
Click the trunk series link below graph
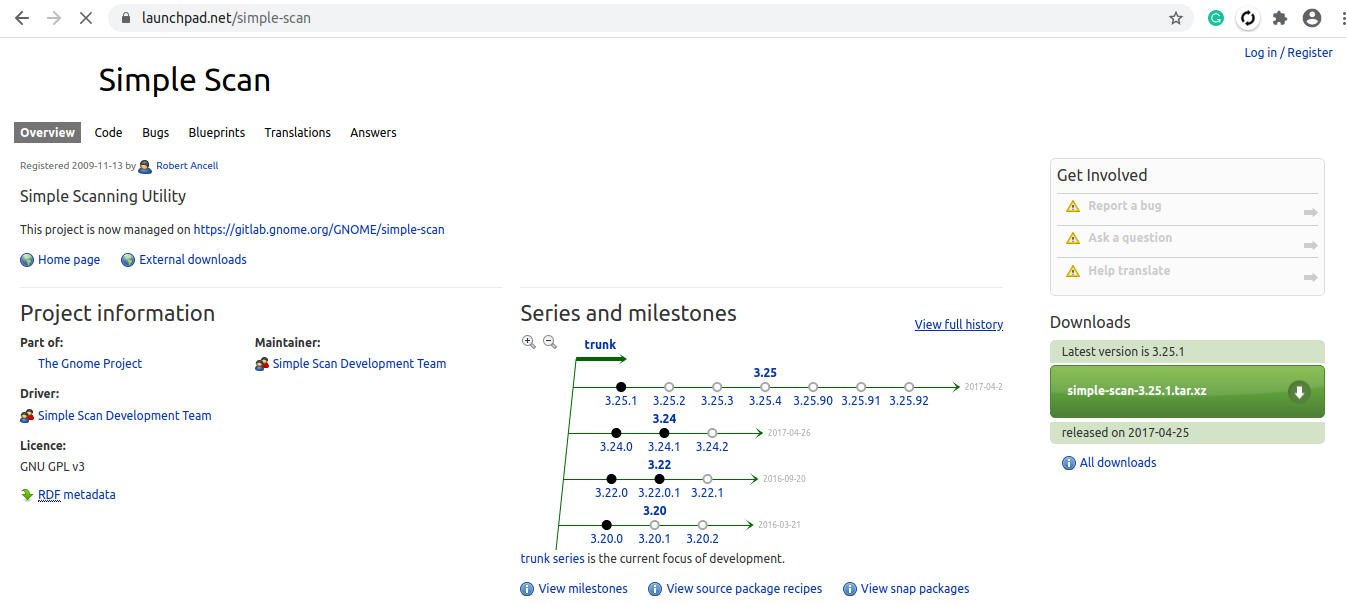tap(552, 559)
